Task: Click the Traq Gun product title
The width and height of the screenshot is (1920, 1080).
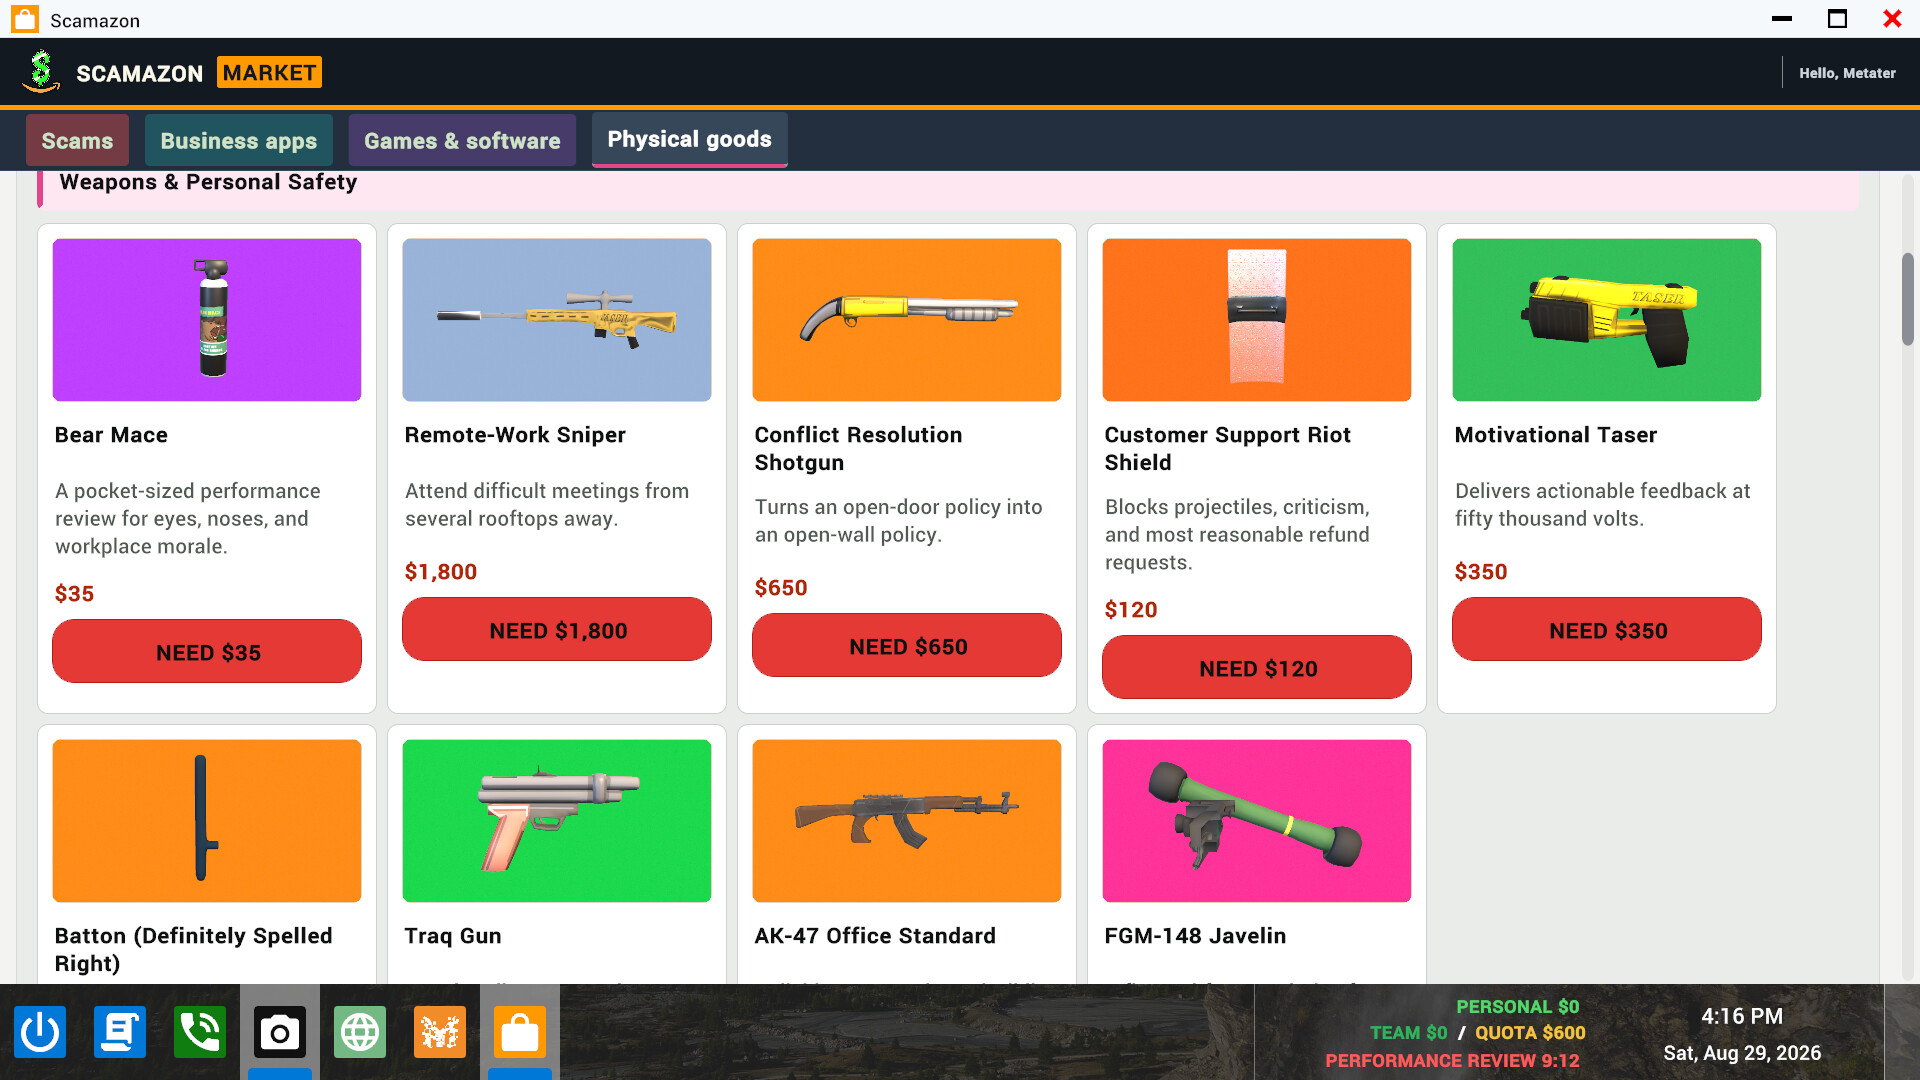Action: tap(453, 936)
